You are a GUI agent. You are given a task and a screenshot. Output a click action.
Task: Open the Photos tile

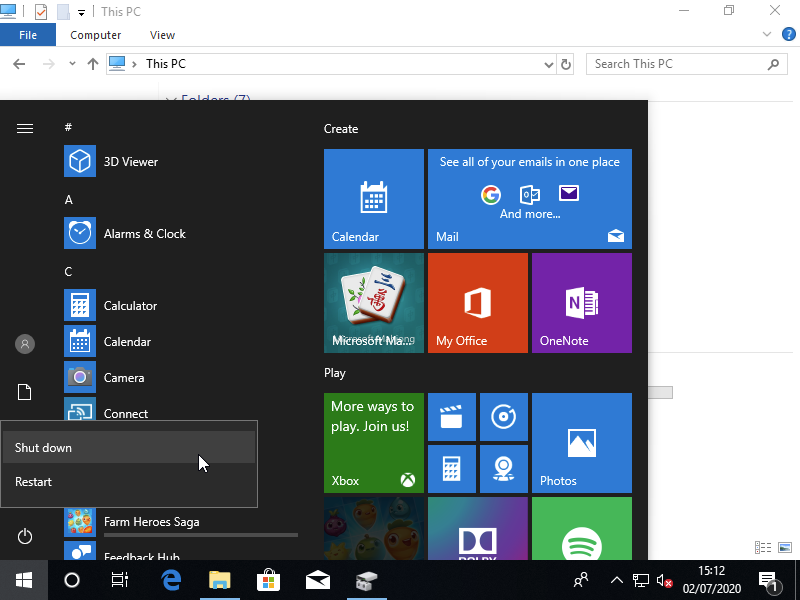coord(582,443)
